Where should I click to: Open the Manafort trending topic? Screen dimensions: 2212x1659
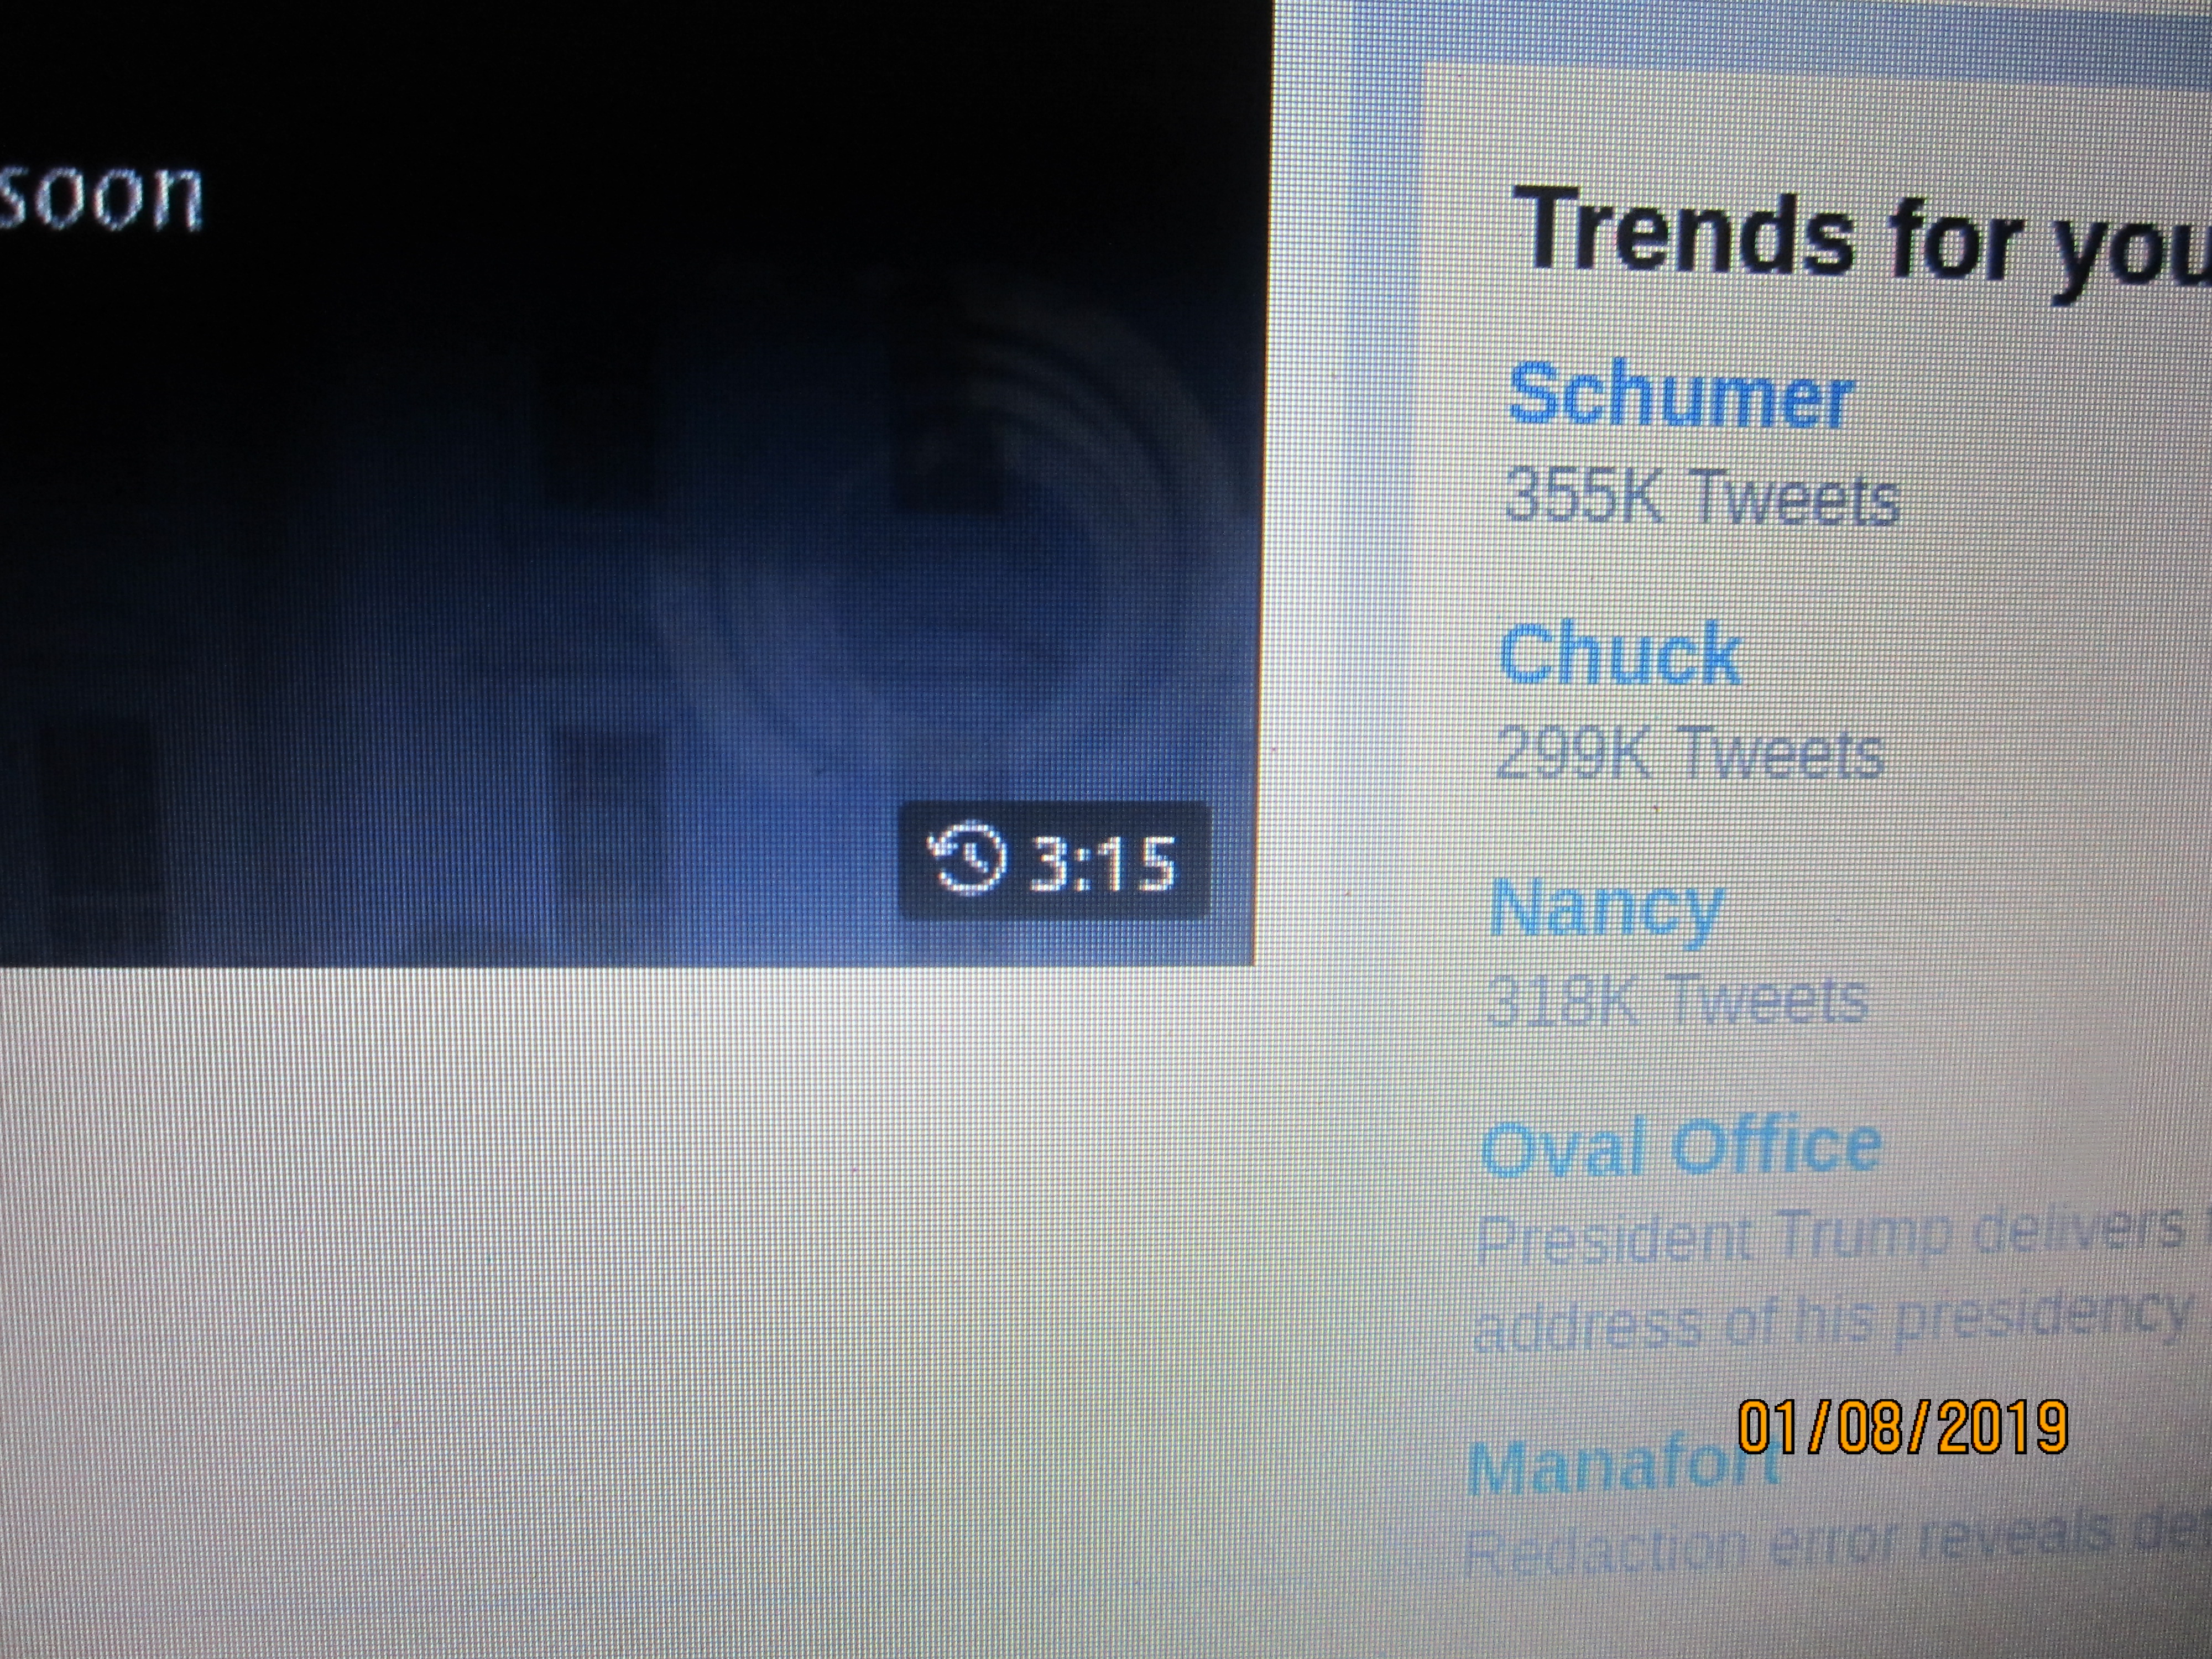pos(1620,1466)
